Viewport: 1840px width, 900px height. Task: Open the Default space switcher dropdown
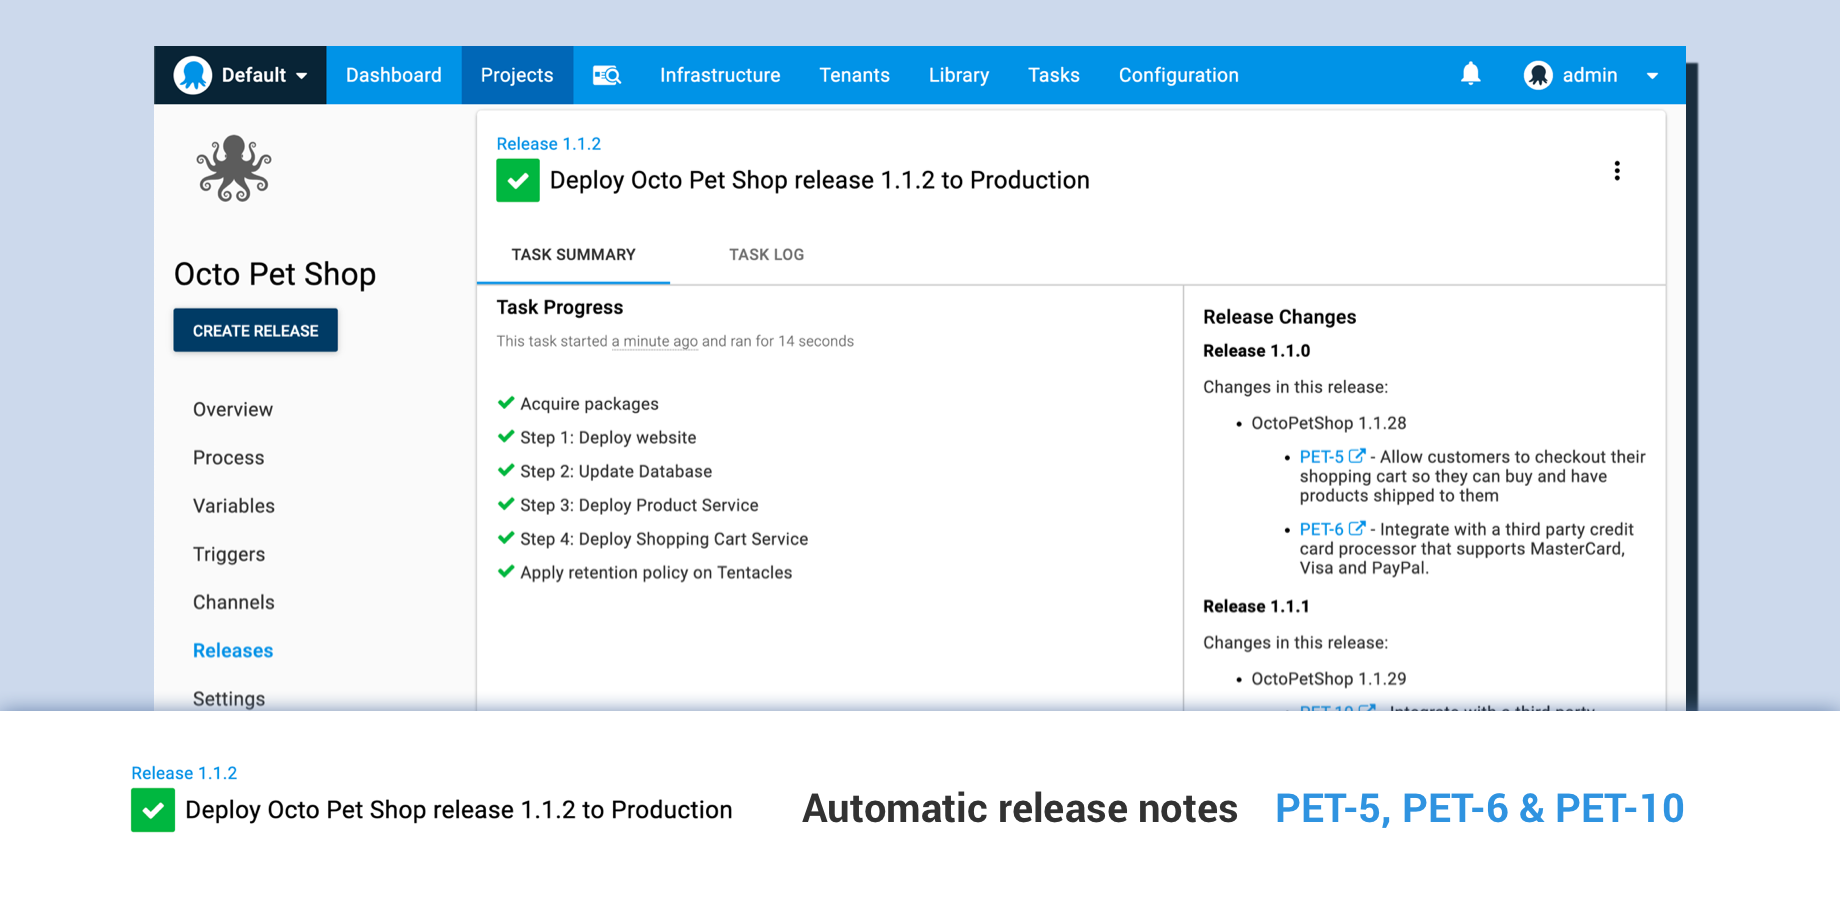click(240, 75)
